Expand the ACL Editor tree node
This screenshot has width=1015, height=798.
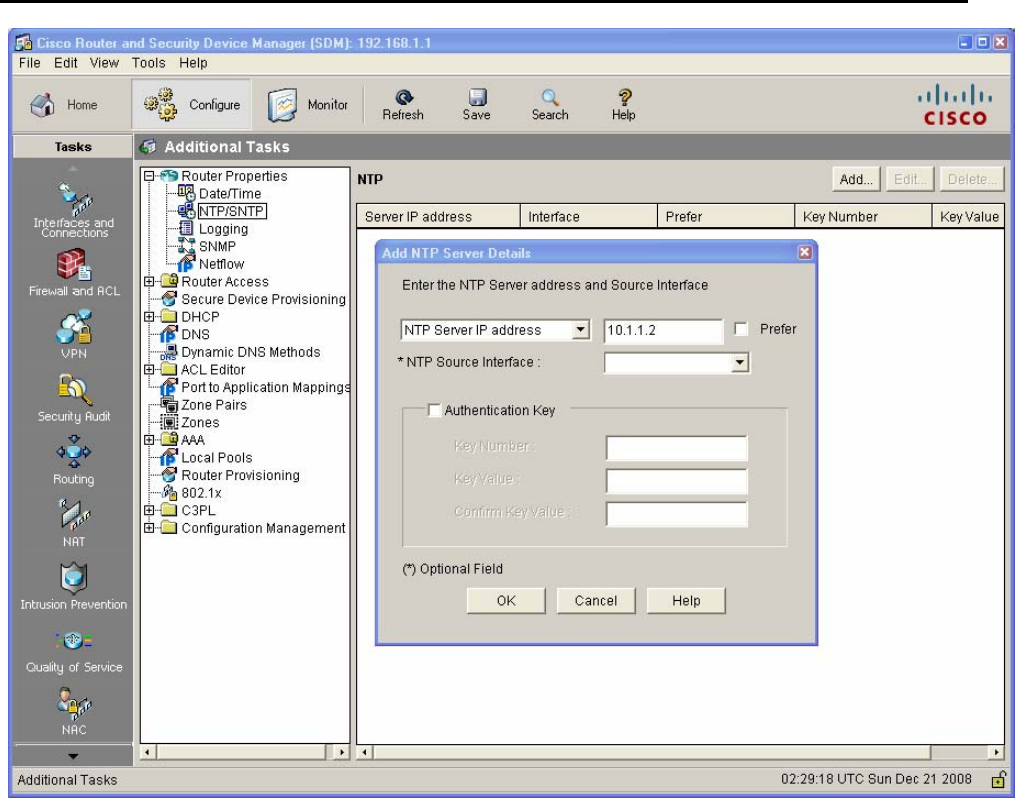149,370
